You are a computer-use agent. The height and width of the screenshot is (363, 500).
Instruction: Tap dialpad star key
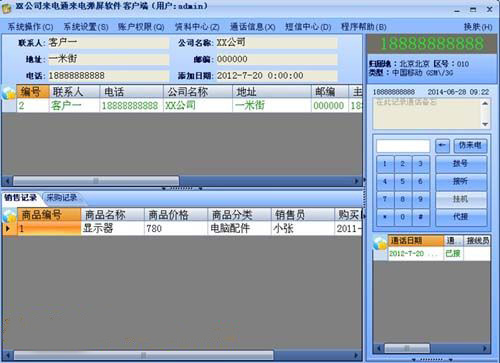pos(385,217)
